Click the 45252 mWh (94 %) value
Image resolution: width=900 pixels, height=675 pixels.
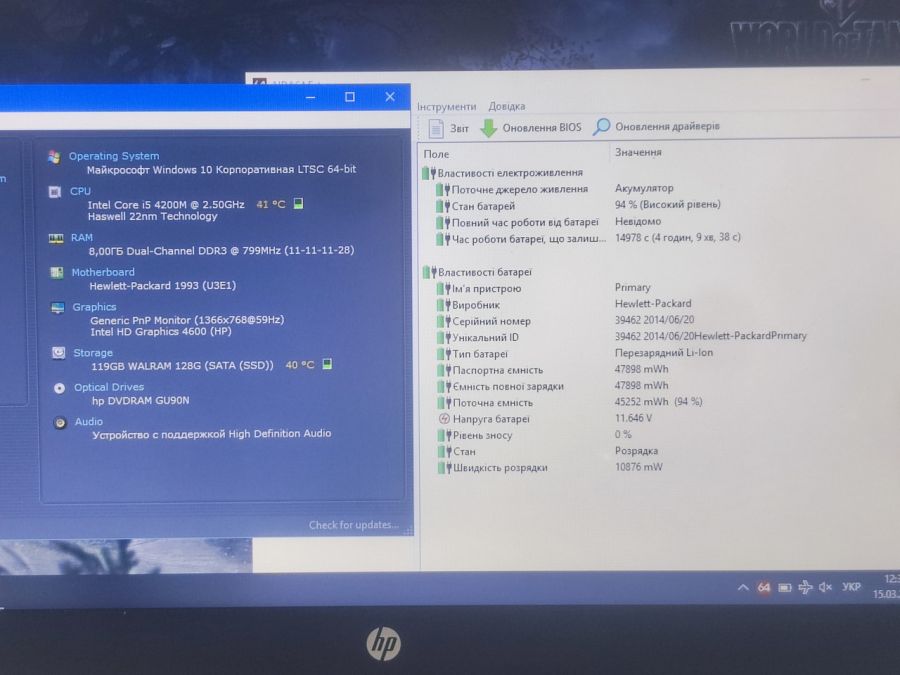(658, 401)
